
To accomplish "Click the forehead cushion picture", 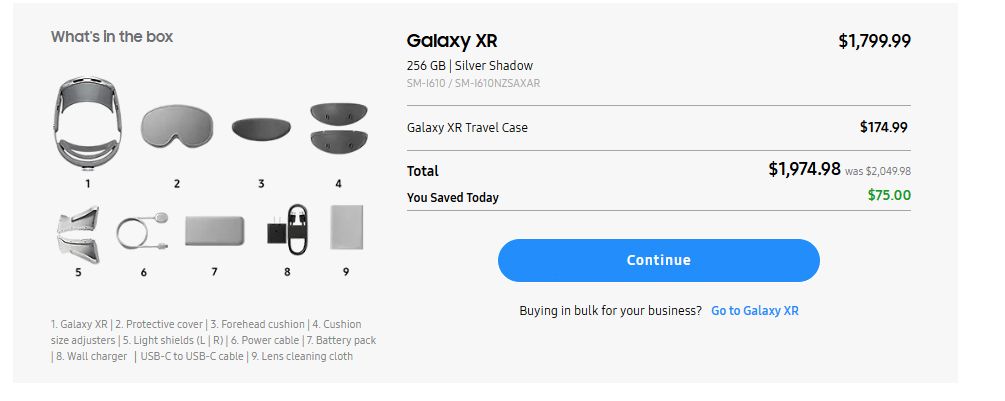I will click(x=261, y=129).
